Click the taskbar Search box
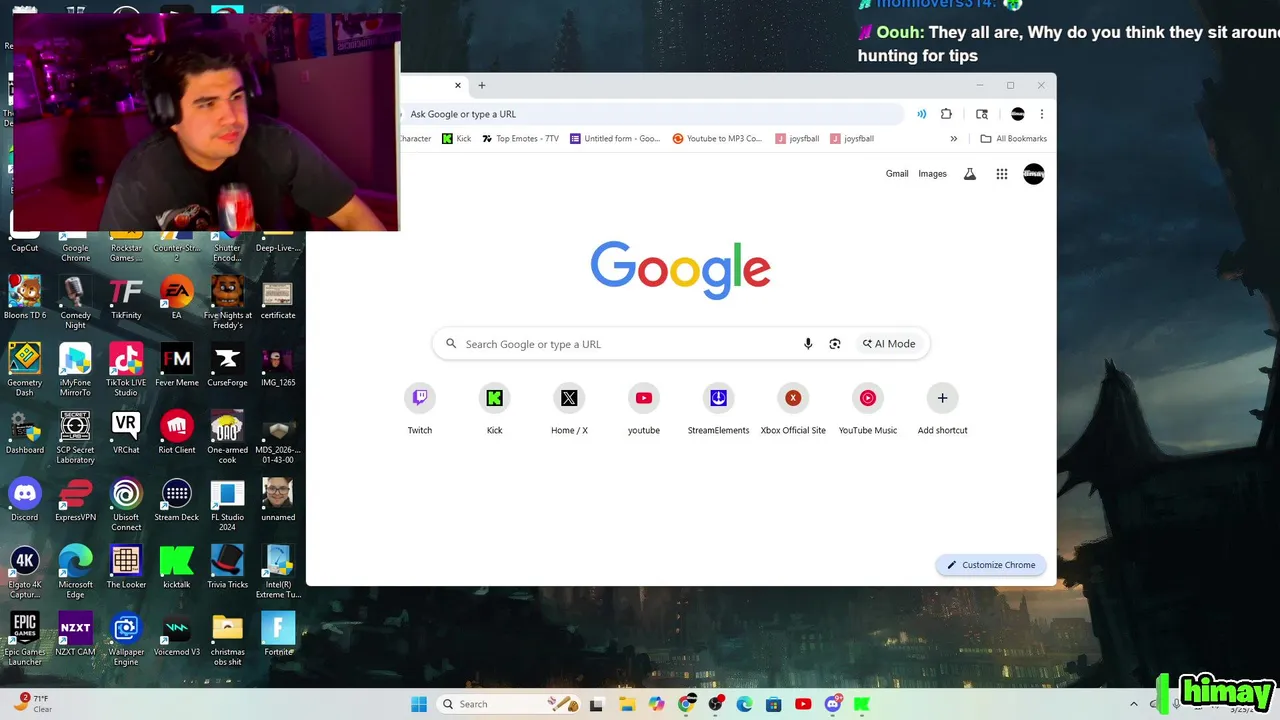Screen dimensions: 1280x720 tap(510, 704)
